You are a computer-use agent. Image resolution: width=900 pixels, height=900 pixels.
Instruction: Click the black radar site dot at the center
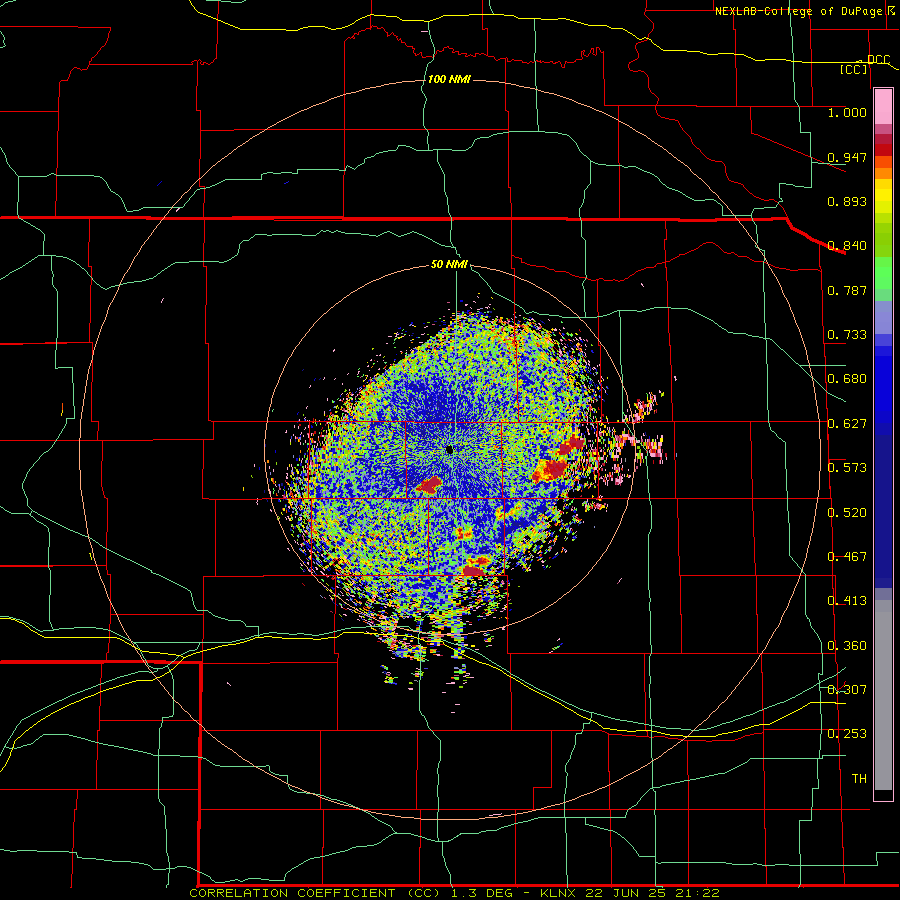click(449, 449)
